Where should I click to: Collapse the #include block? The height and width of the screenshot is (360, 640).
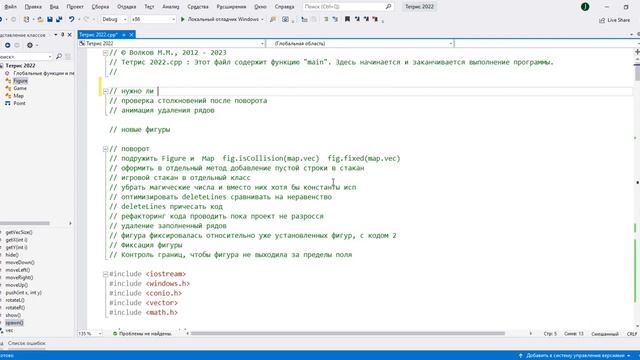pos(105,274)
